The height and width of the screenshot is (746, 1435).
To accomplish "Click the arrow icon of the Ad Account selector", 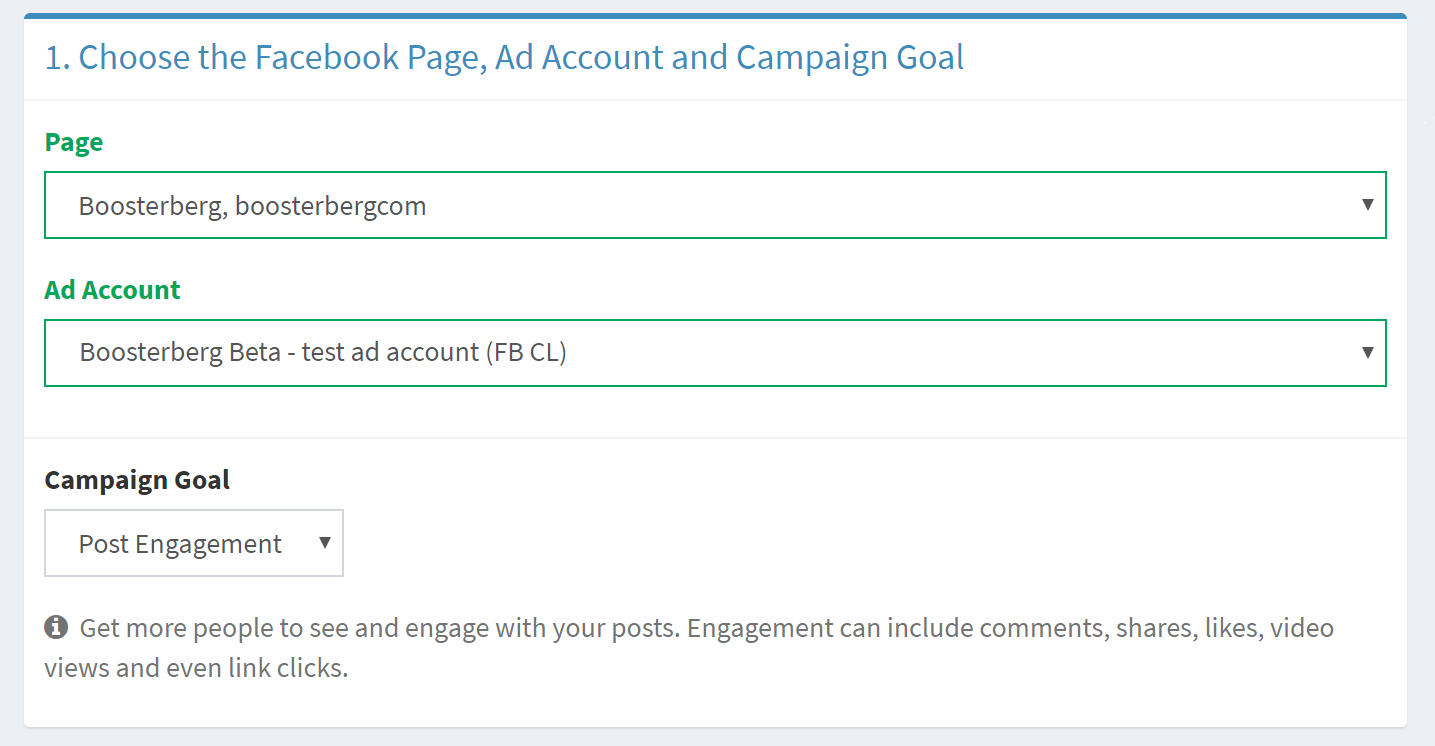I will tap(1368, 352).
